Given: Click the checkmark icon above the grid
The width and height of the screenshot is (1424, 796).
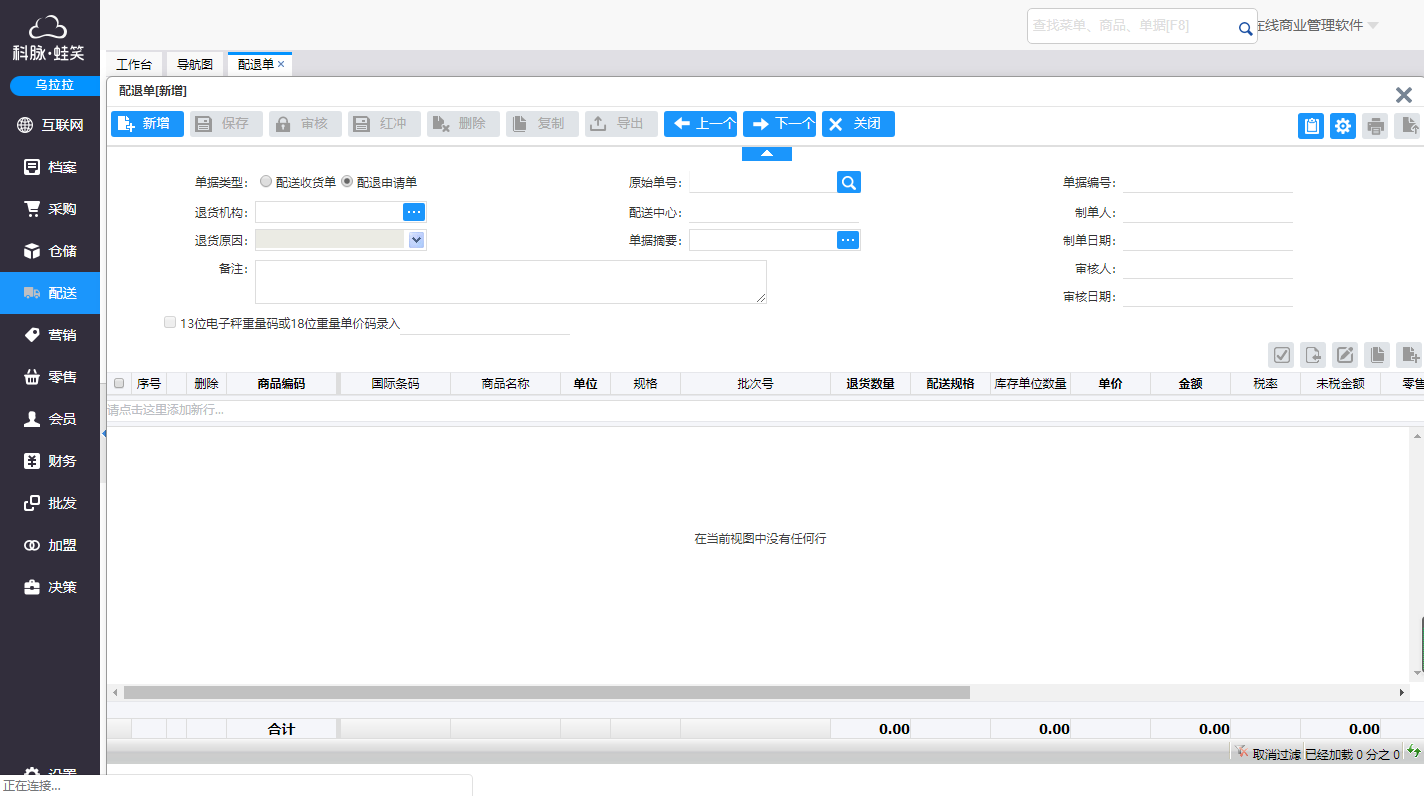Looking at the screenshot, I should pos(1281,354).
